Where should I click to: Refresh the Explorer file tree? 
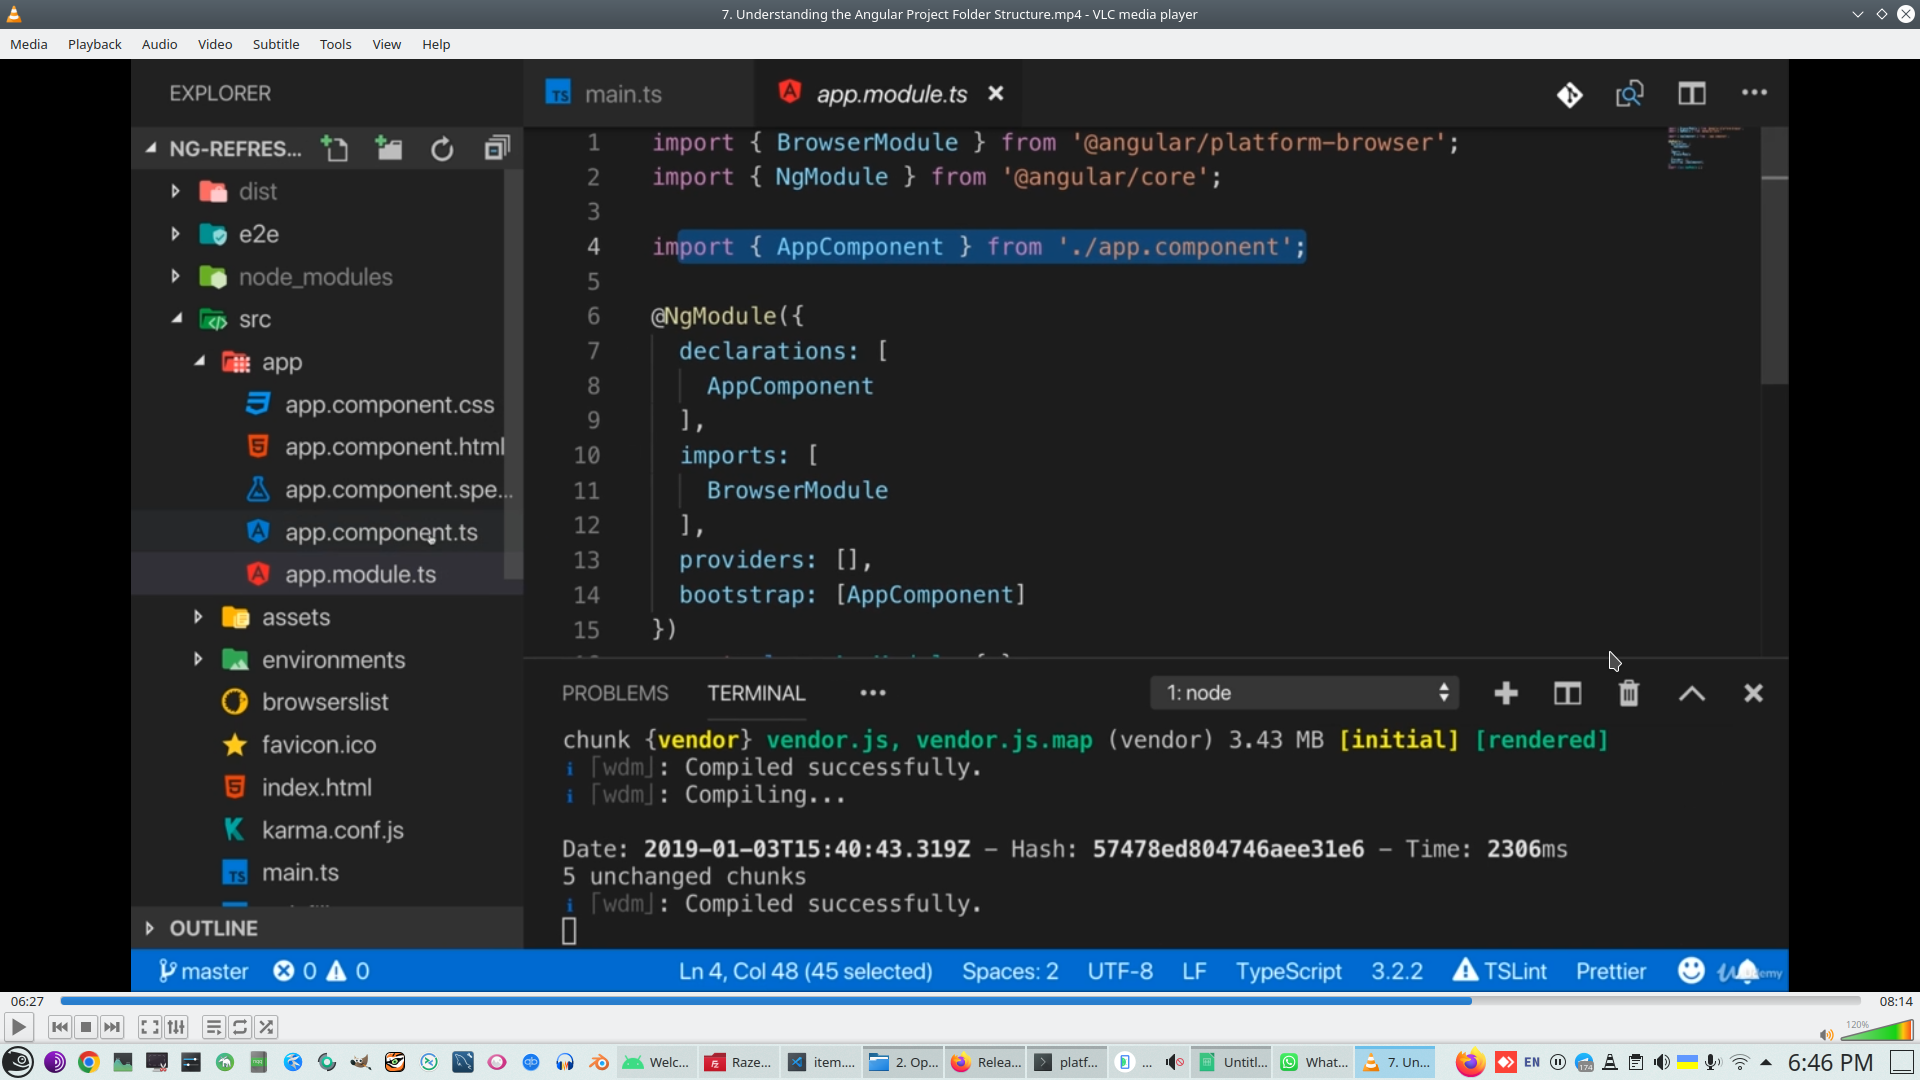[x=442, y=148]
